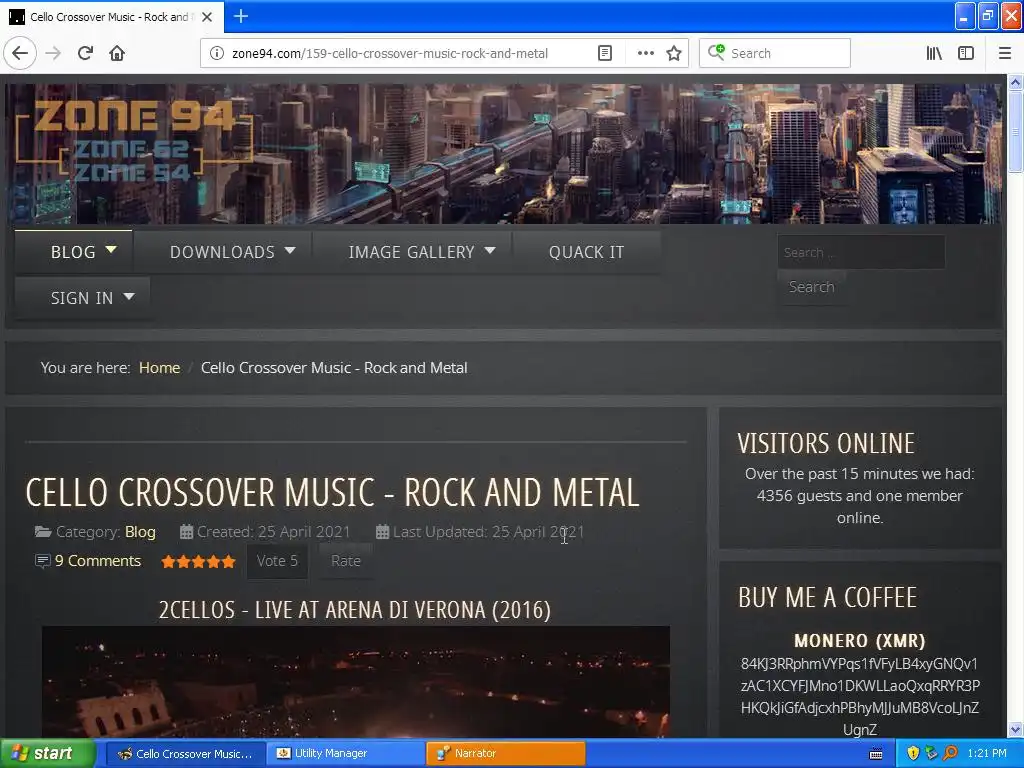
Task: Click the scrollbar up arrow
Action: (x=1015, y=82)
